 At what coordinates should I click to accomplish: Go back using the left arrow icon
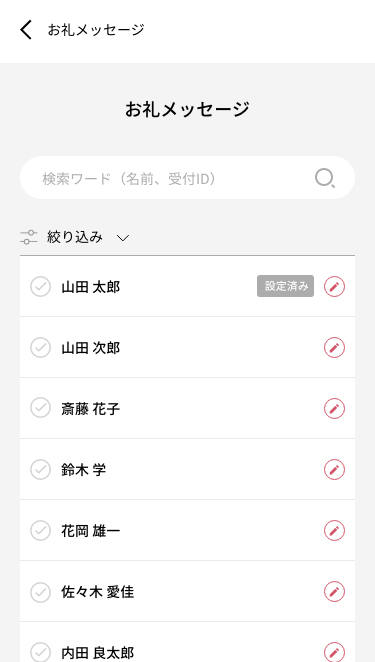[26, 30]
